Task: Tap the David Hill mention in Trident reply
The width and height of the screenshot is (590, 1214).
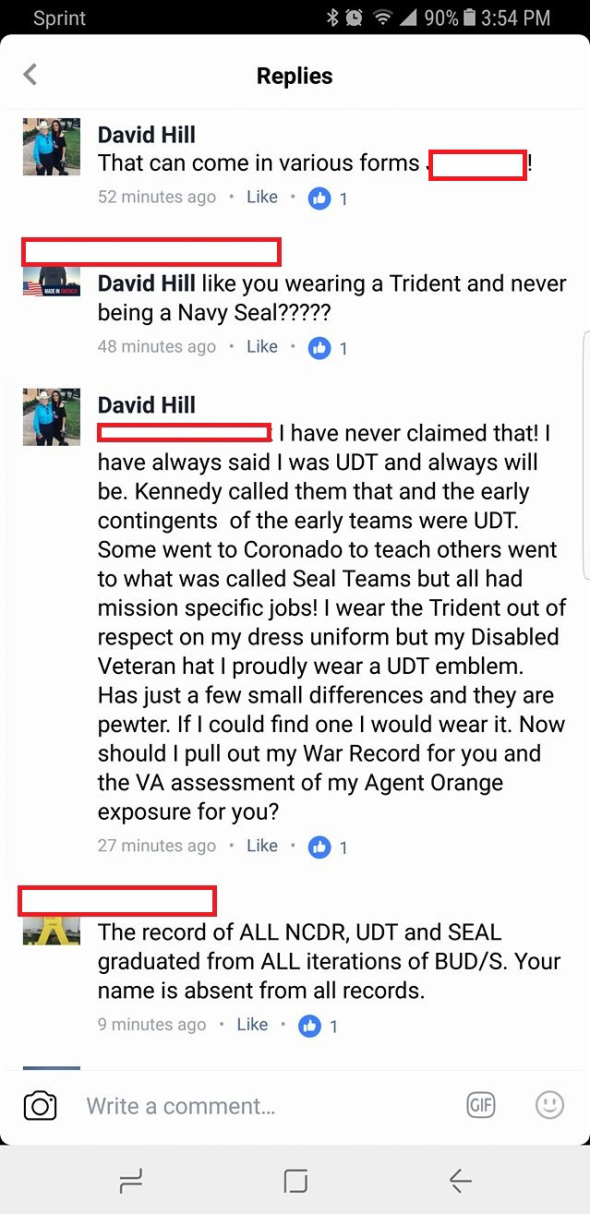Action: click(147, 284)
